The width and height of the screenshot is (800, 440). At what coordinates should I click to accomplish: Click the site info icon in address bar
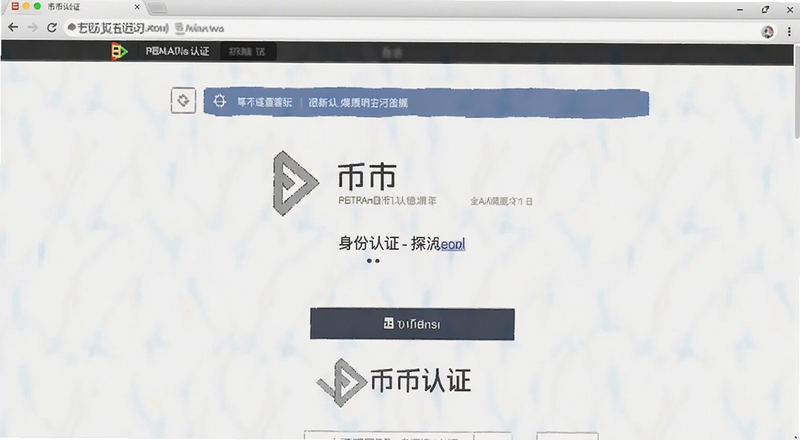point(72,28)
